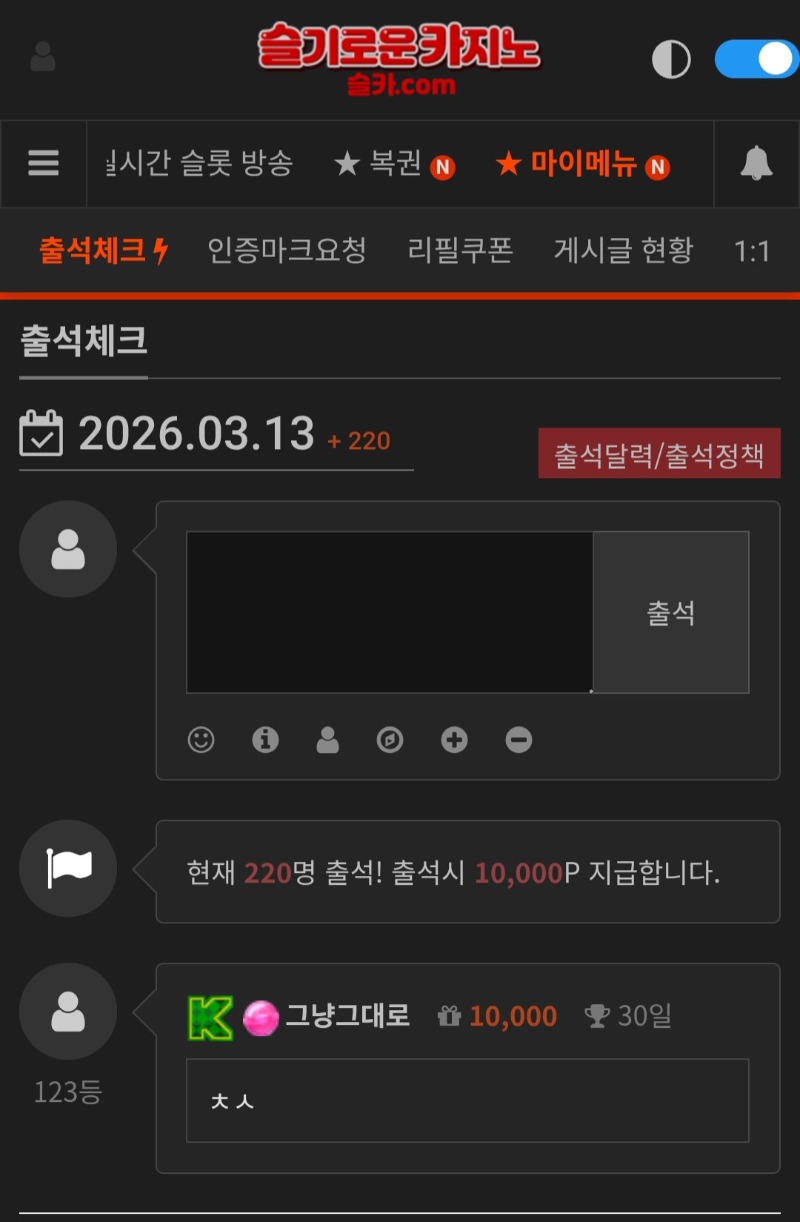Screen dimensions: 800x1222
Task: Open the notification bell icon
Action: click(x=756, y=163)
